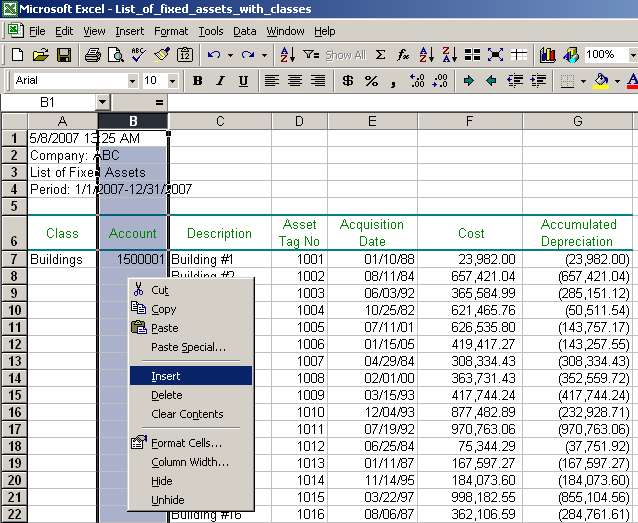Expand the Undo history dropdown arrow
Image resolution: width=638 pixels, height=523 pixels.
tap(230, 55)
